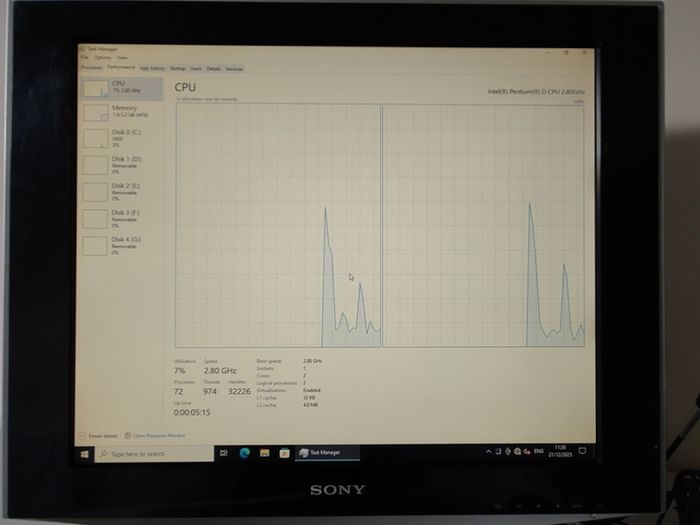Image resolution: width=700 pixels, height=525 pixels.
Task: Open the File menu
Action: (84, 57)
